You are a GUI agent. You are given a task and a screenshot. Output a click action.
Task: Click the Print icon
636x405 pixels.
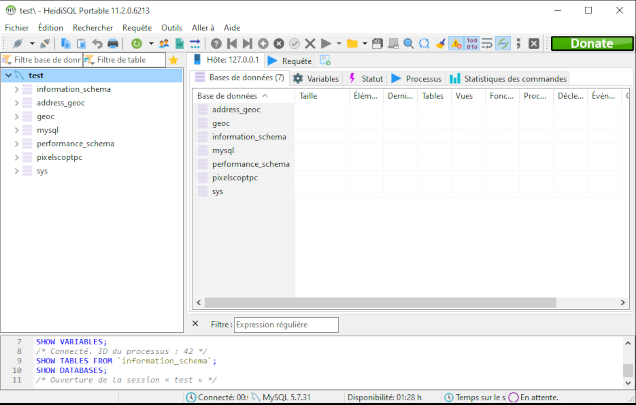[x=113, y=43]
